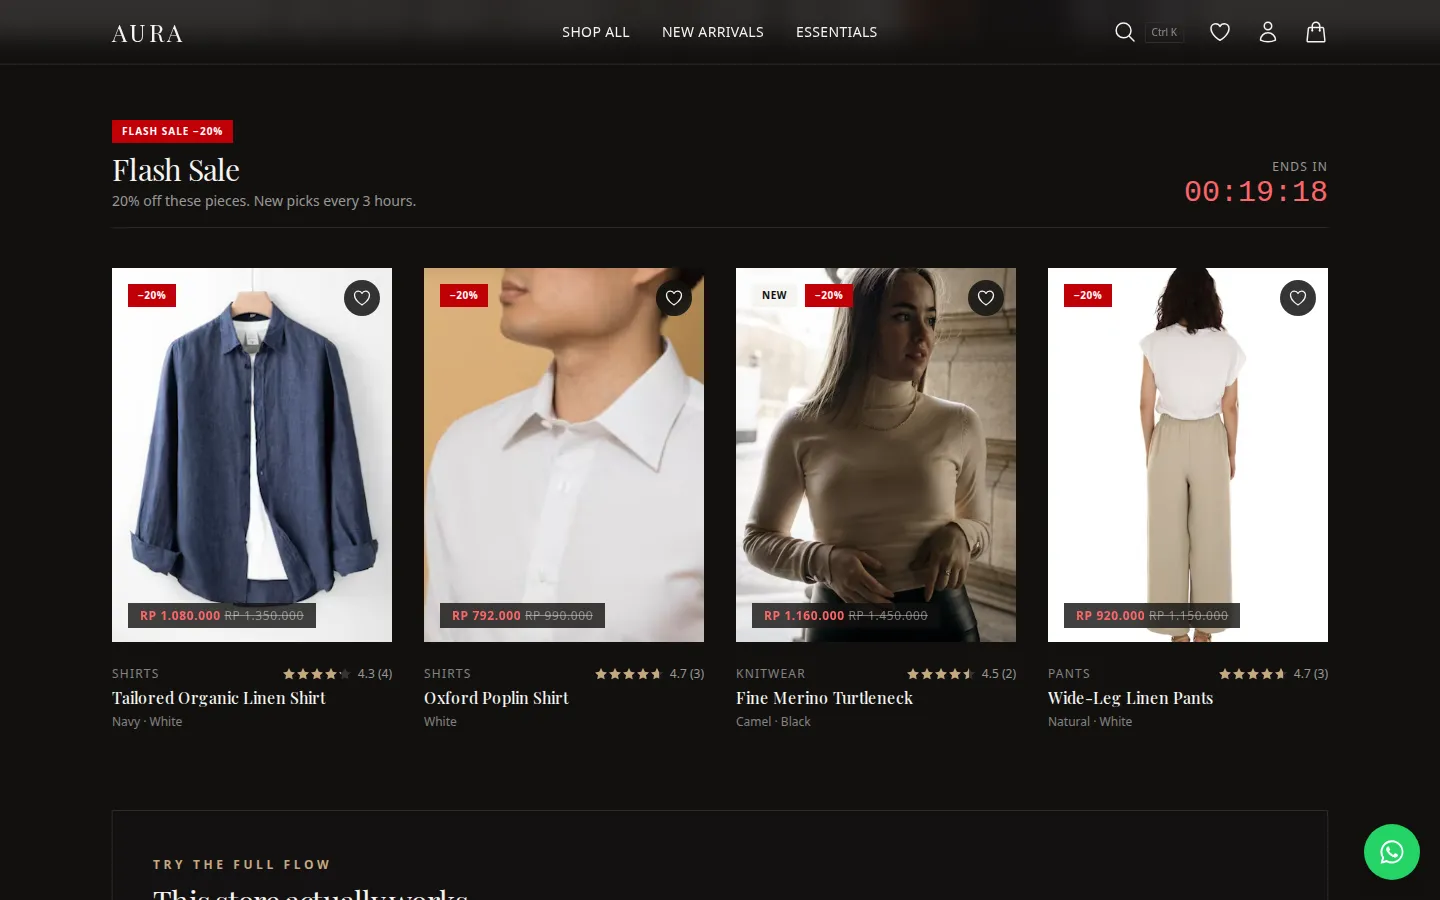Wishlist the Tailored Organic Linen Shirt
The image size is (1440, 900).
(362, 298)
